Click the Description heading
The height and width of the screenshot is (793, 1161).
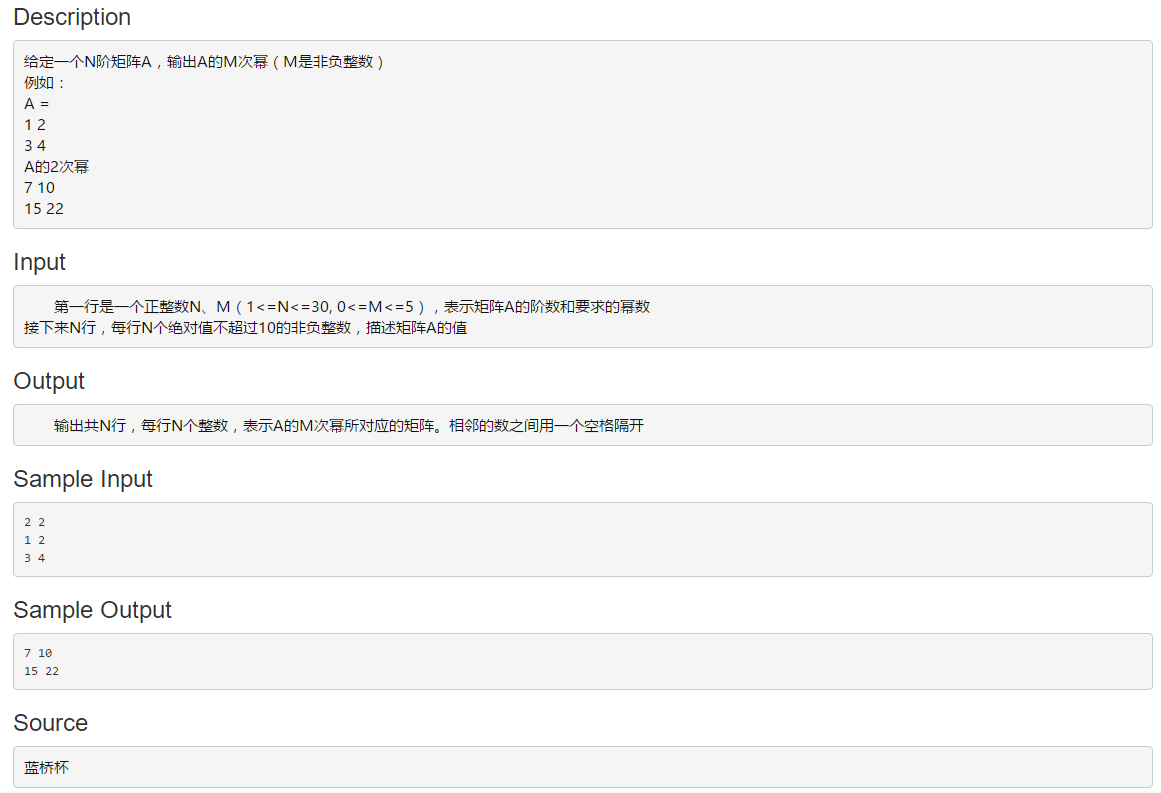click(x=72, y=17)
